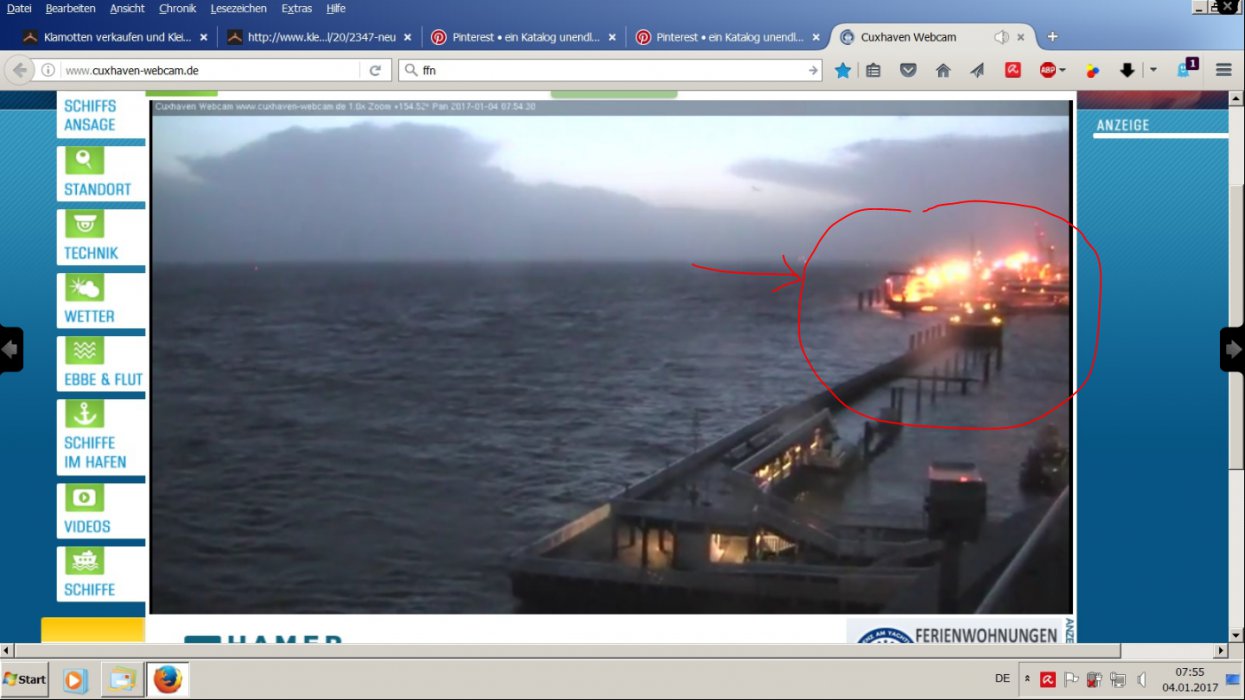Click the blue bookmark star icon
This screenshot has width=1245, height=700.
(x=843, y=70)
